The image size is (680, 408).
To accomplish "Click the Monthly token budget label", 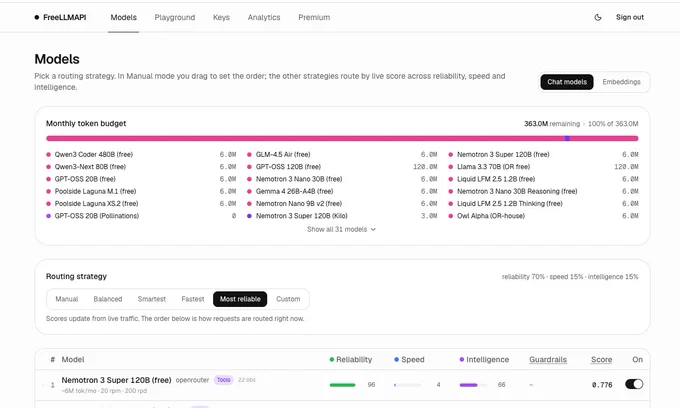I will point(86,123).
